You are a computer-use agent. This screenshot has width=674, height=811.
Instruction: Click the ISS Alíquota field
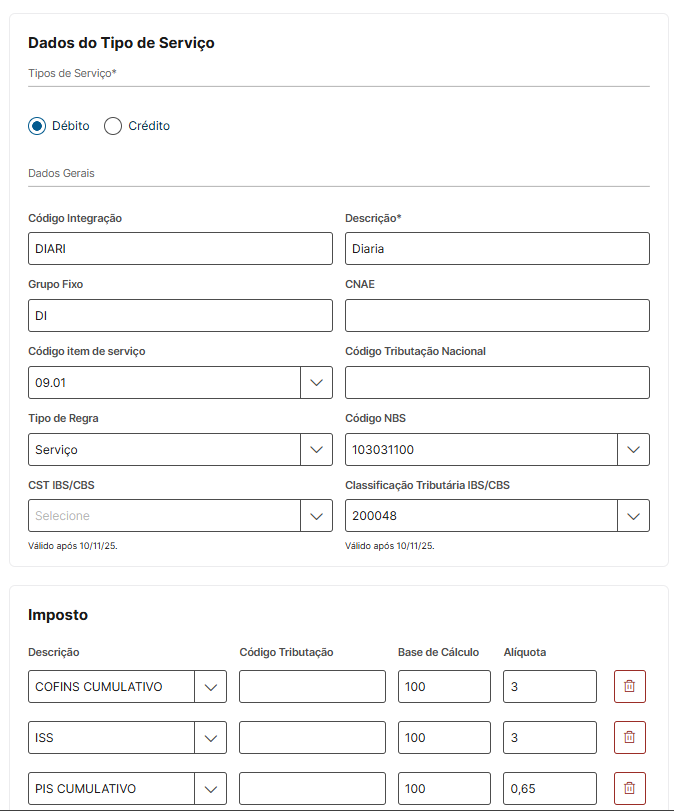pyautogui.click(x=550, y=738)
